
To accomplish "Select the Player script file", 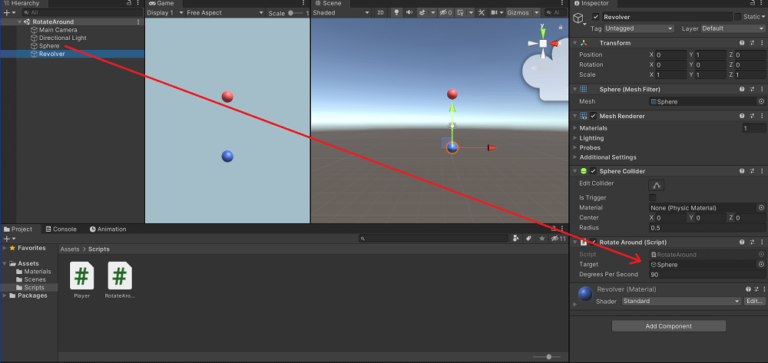I will click(x=82, y=280).
